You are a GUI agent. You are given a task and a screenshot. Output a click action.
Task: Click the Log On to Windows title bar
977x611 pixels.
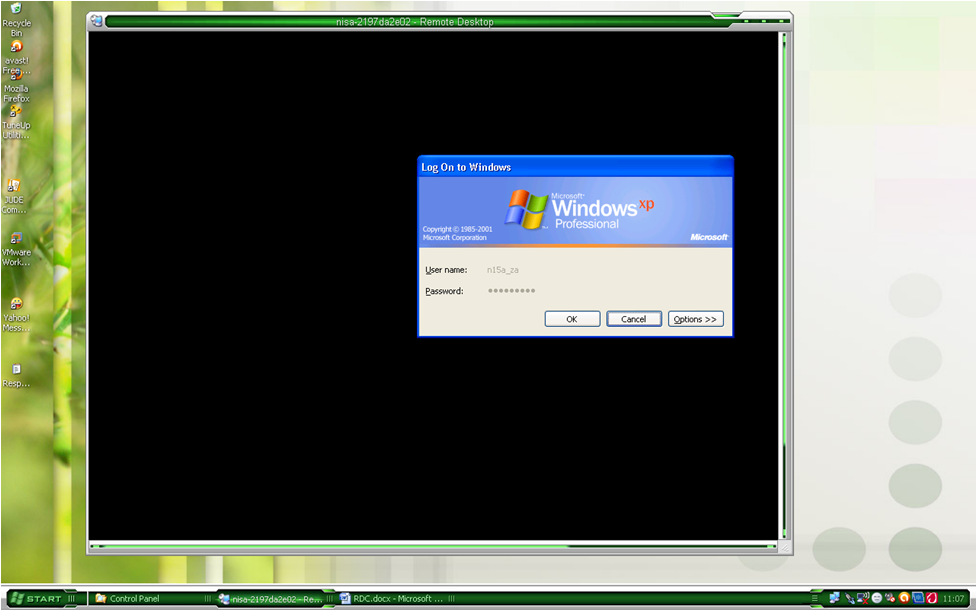575,167
